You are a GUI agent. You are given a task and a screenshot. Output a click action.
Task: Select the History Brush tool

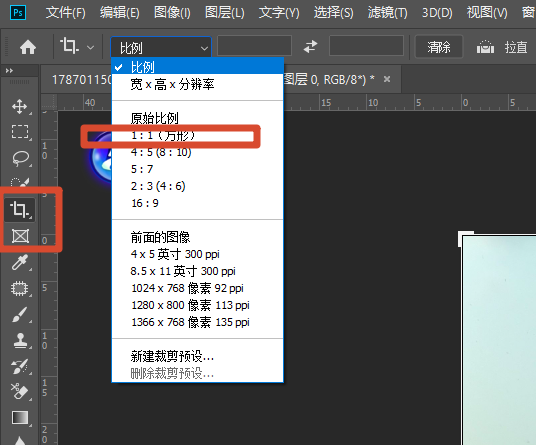click(x=20, y=366)
